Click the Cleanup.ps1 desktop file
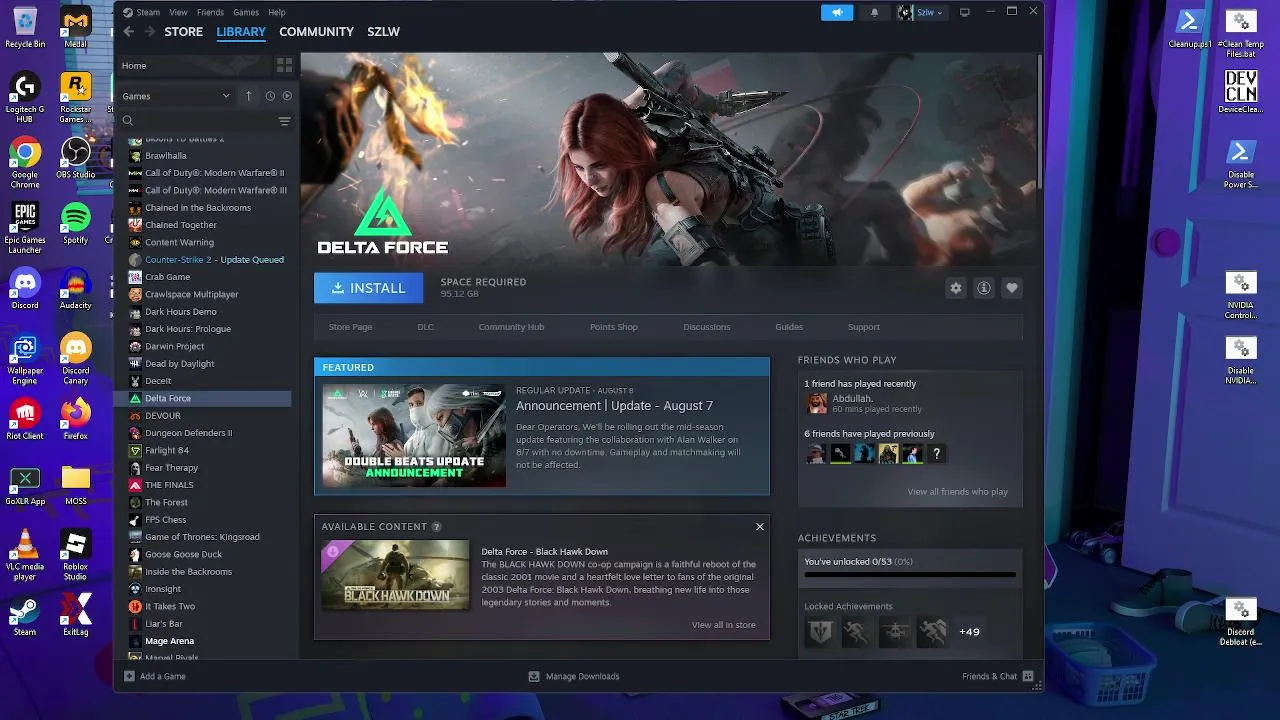The image size is (1280, 720). point(1190,29)
